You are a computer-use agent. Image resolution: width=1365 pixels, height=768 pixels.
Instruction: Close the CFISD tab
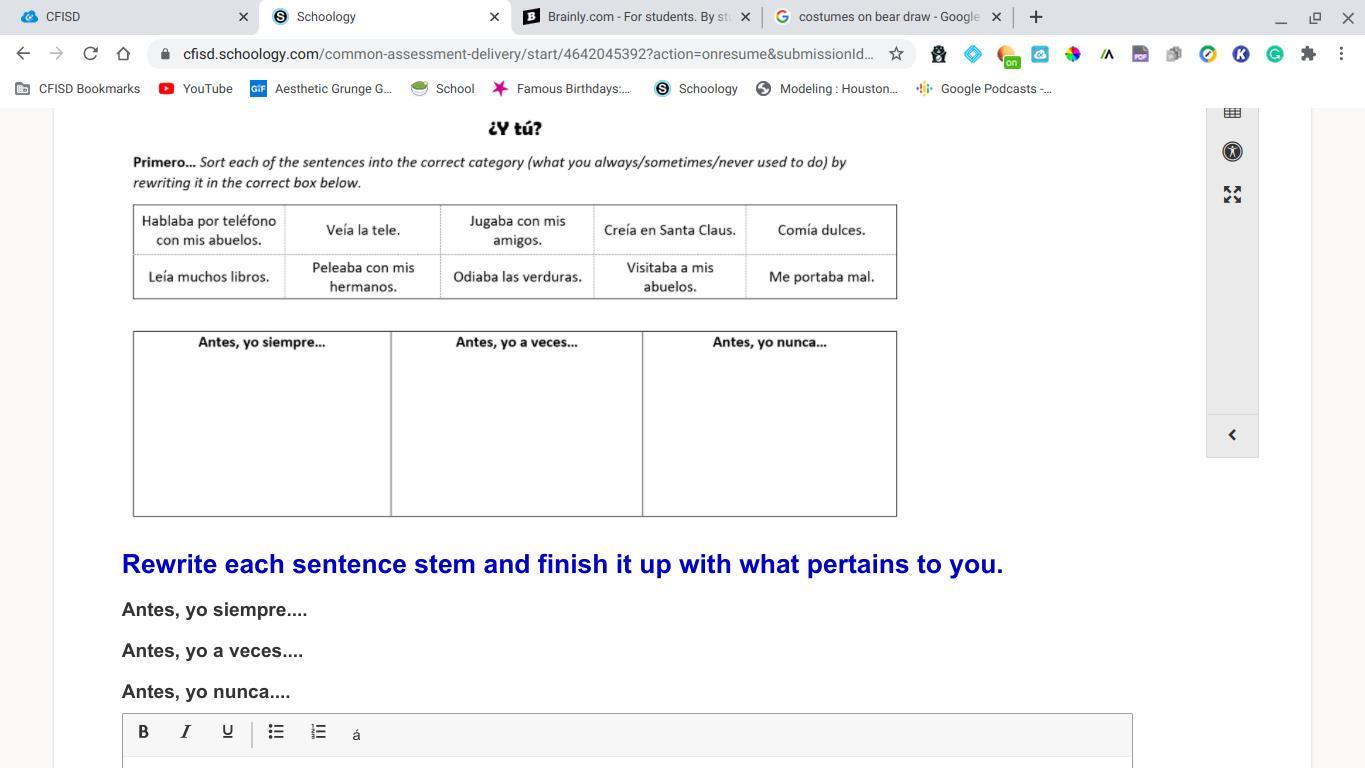point(243,17)
